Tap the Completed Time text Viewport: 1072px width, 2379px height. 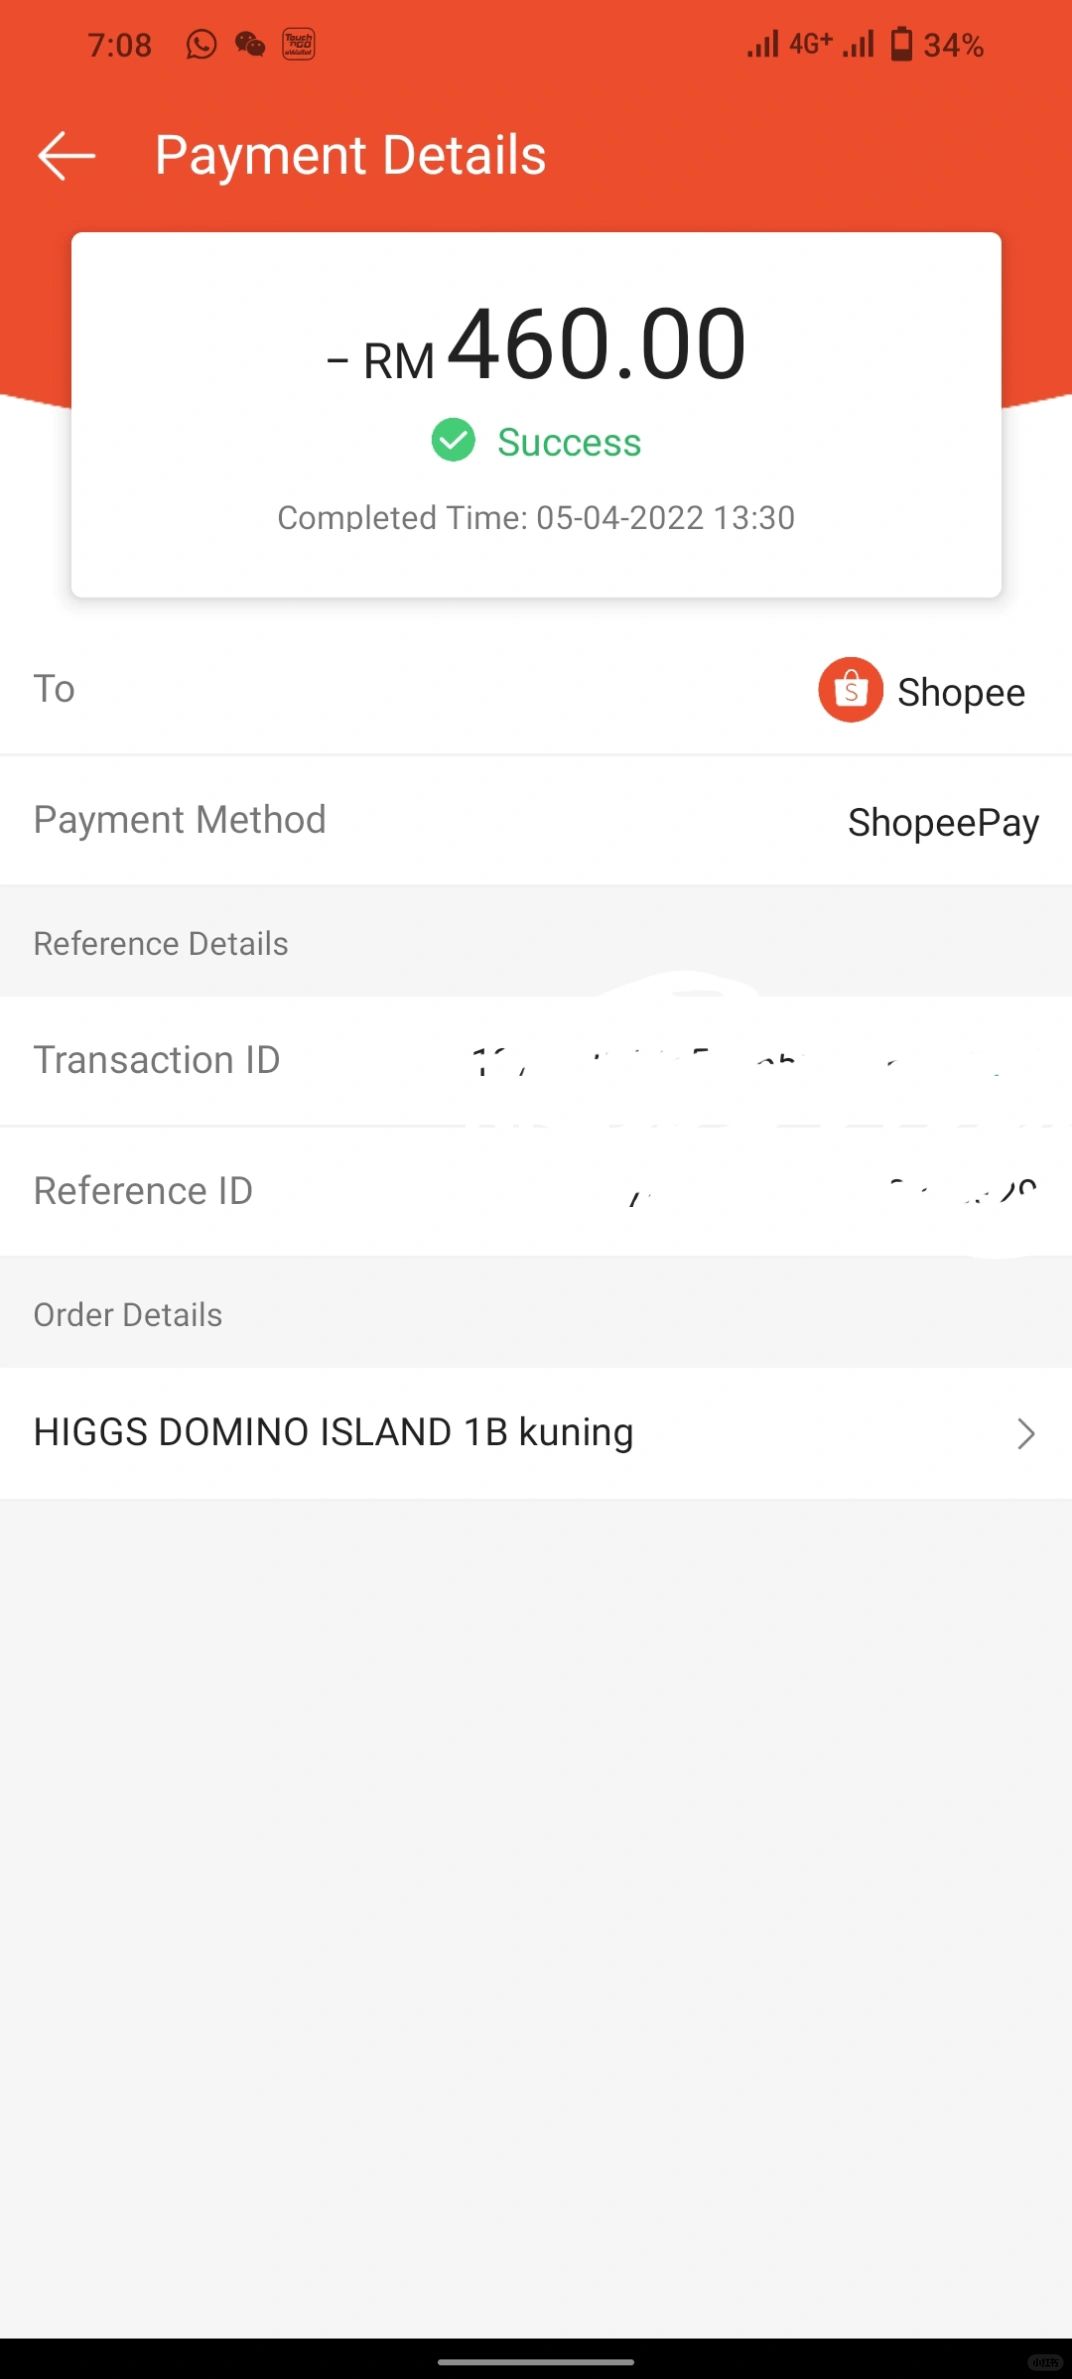pos(536,518)
